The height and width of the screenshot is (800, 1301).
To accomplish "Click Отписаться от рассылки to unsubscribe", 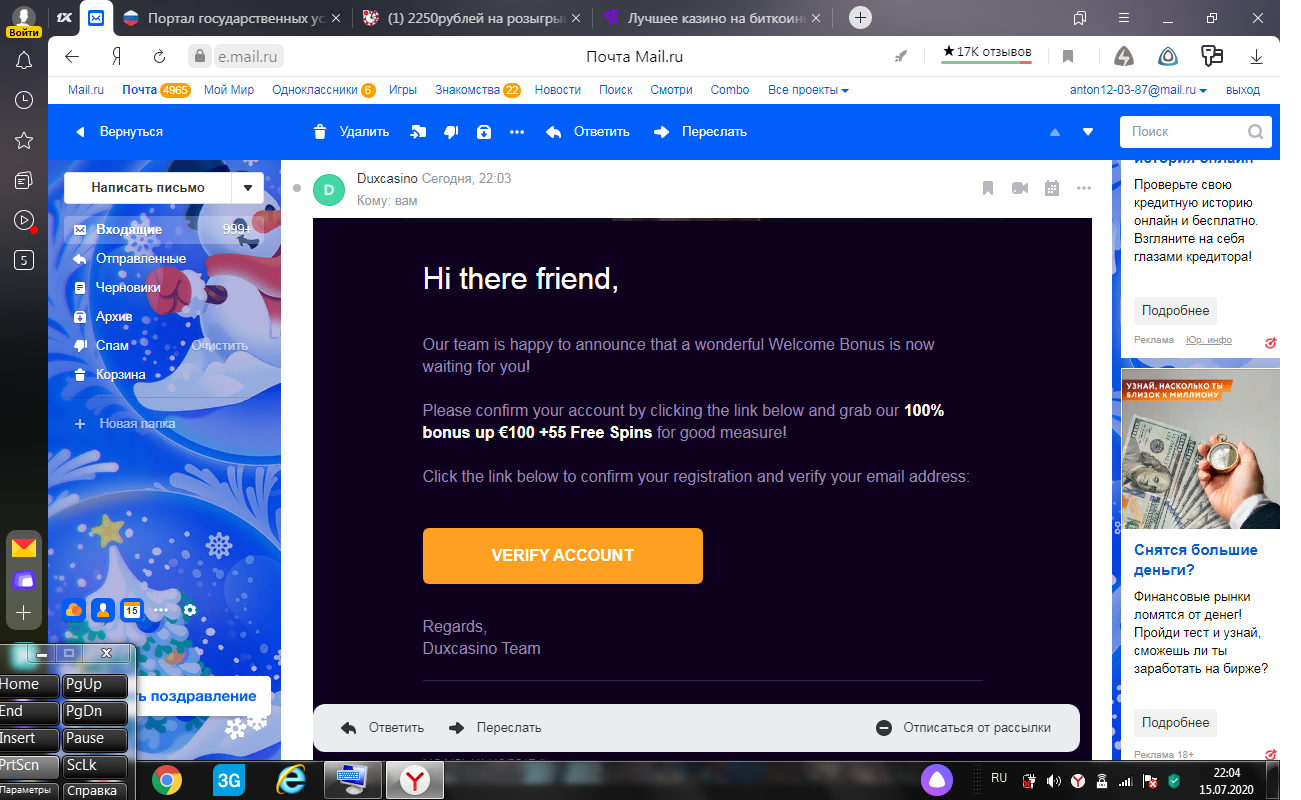I will 963,728.
